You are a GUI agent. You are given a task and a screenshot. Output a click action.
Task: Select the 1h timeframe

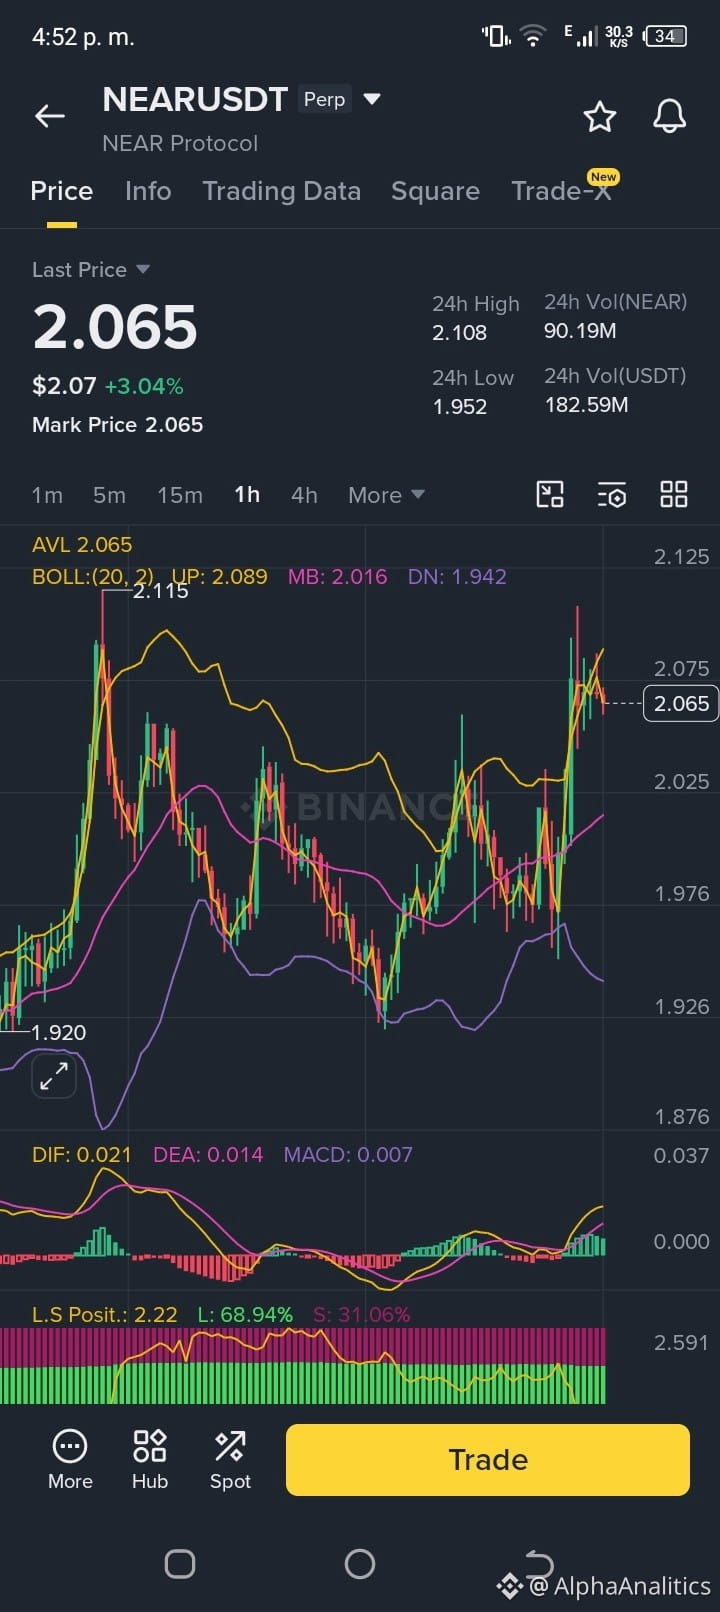tap(247, 495)
